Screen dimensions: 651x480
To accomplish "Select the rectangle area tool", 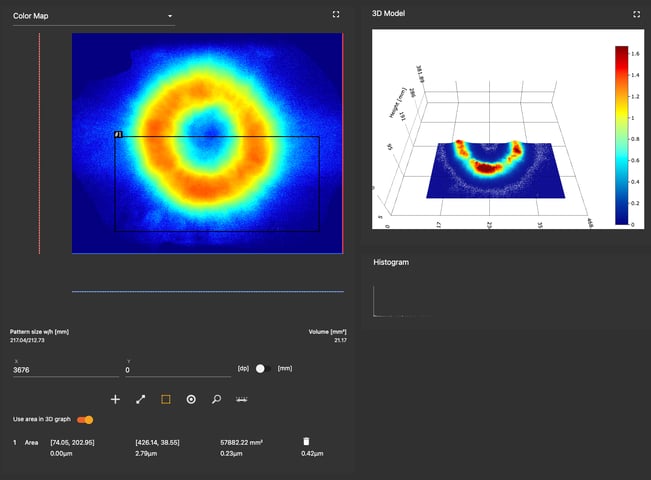I will click(x=166, y=399).
